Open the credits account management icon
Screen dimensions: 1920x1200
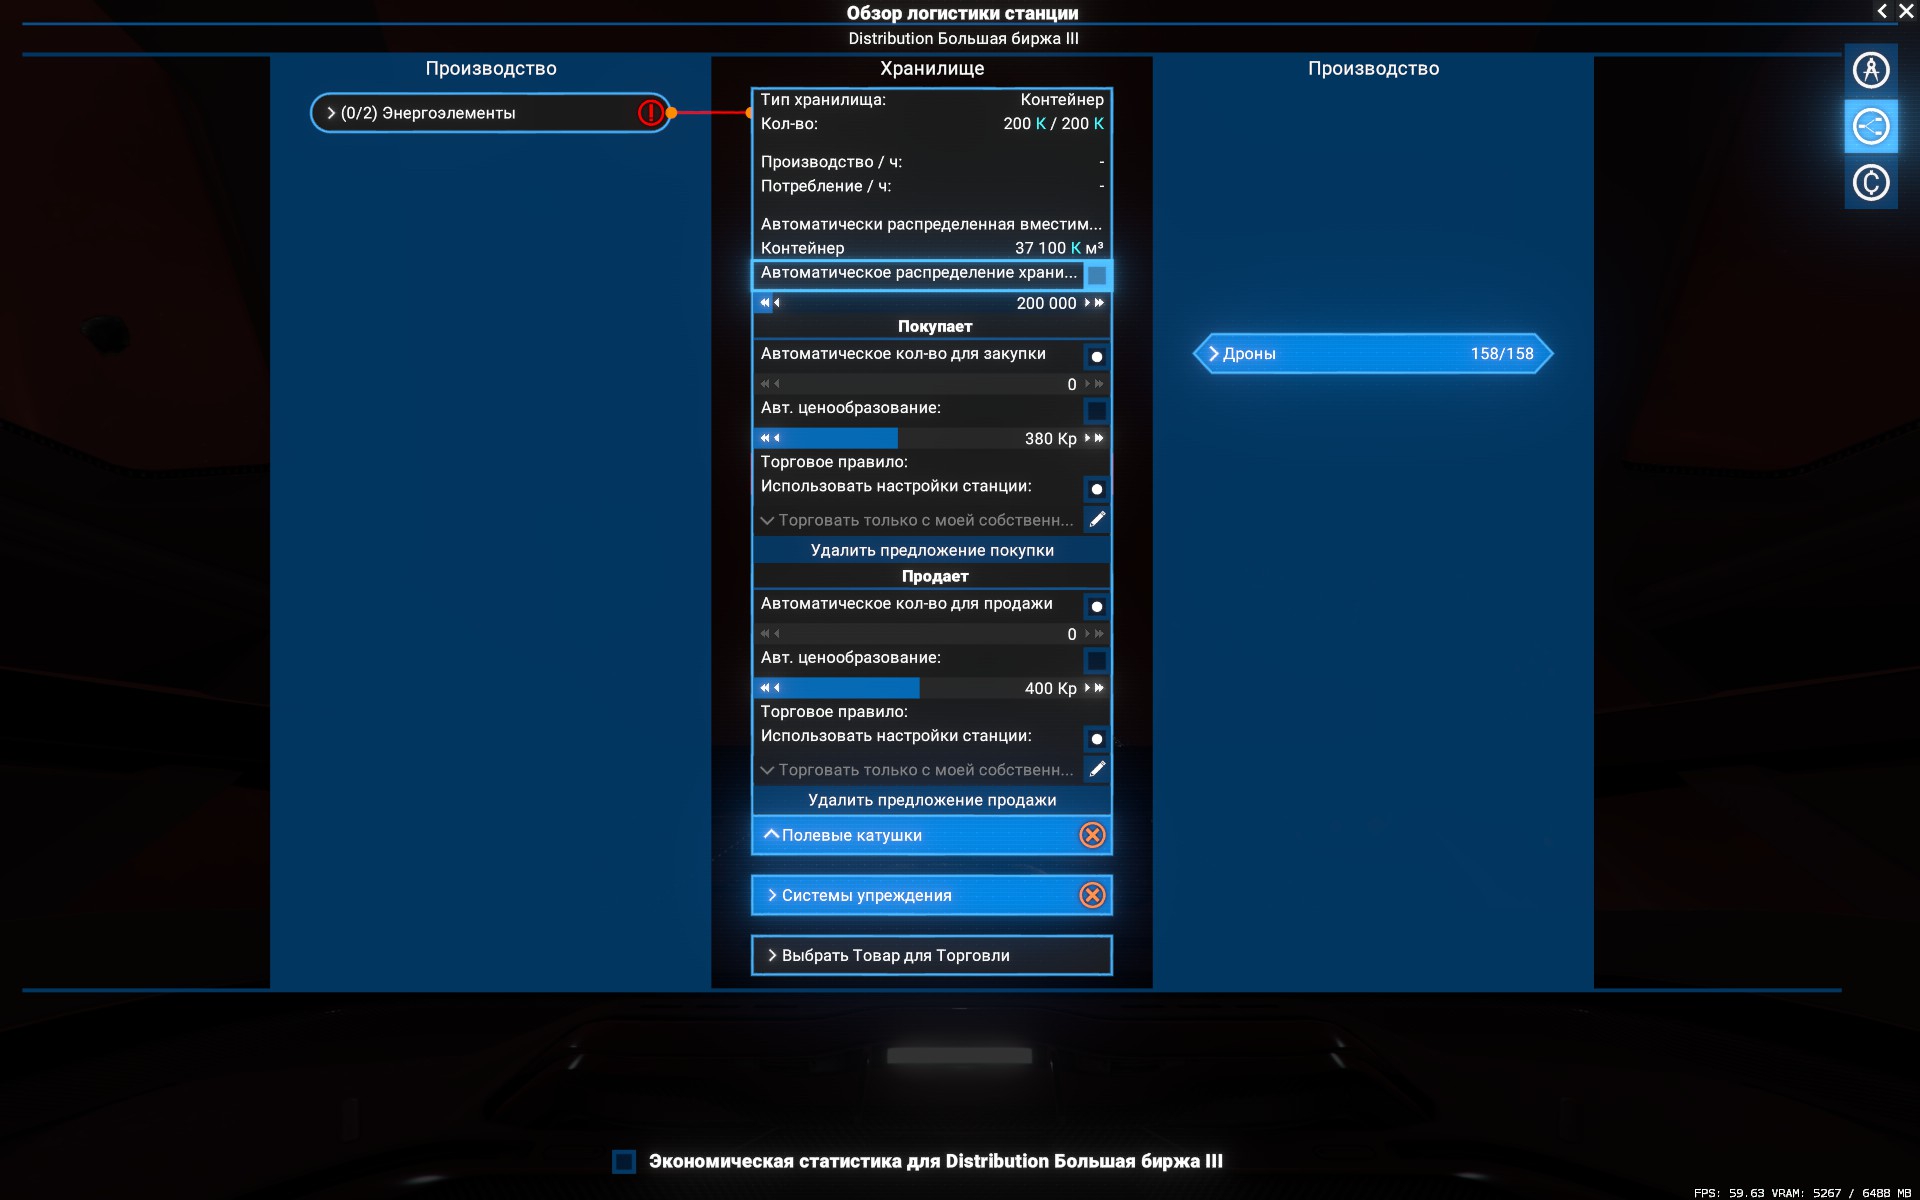[x=1870, y=183]
